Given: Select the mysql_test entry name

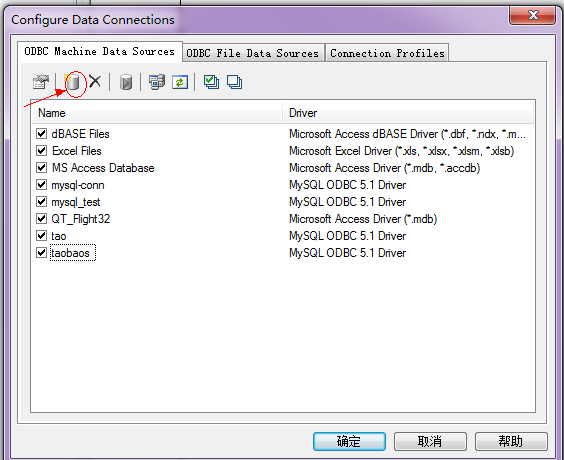Looking at the screenshot, I should click(x=76, y=202).
